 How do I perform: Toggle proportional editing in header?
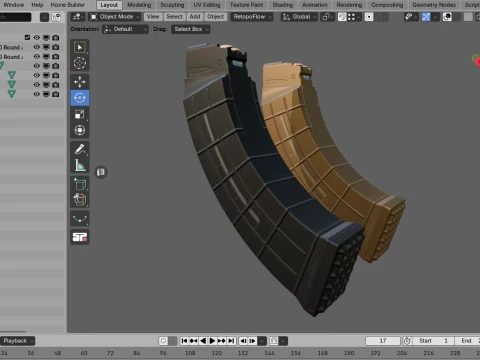[369, 17]
